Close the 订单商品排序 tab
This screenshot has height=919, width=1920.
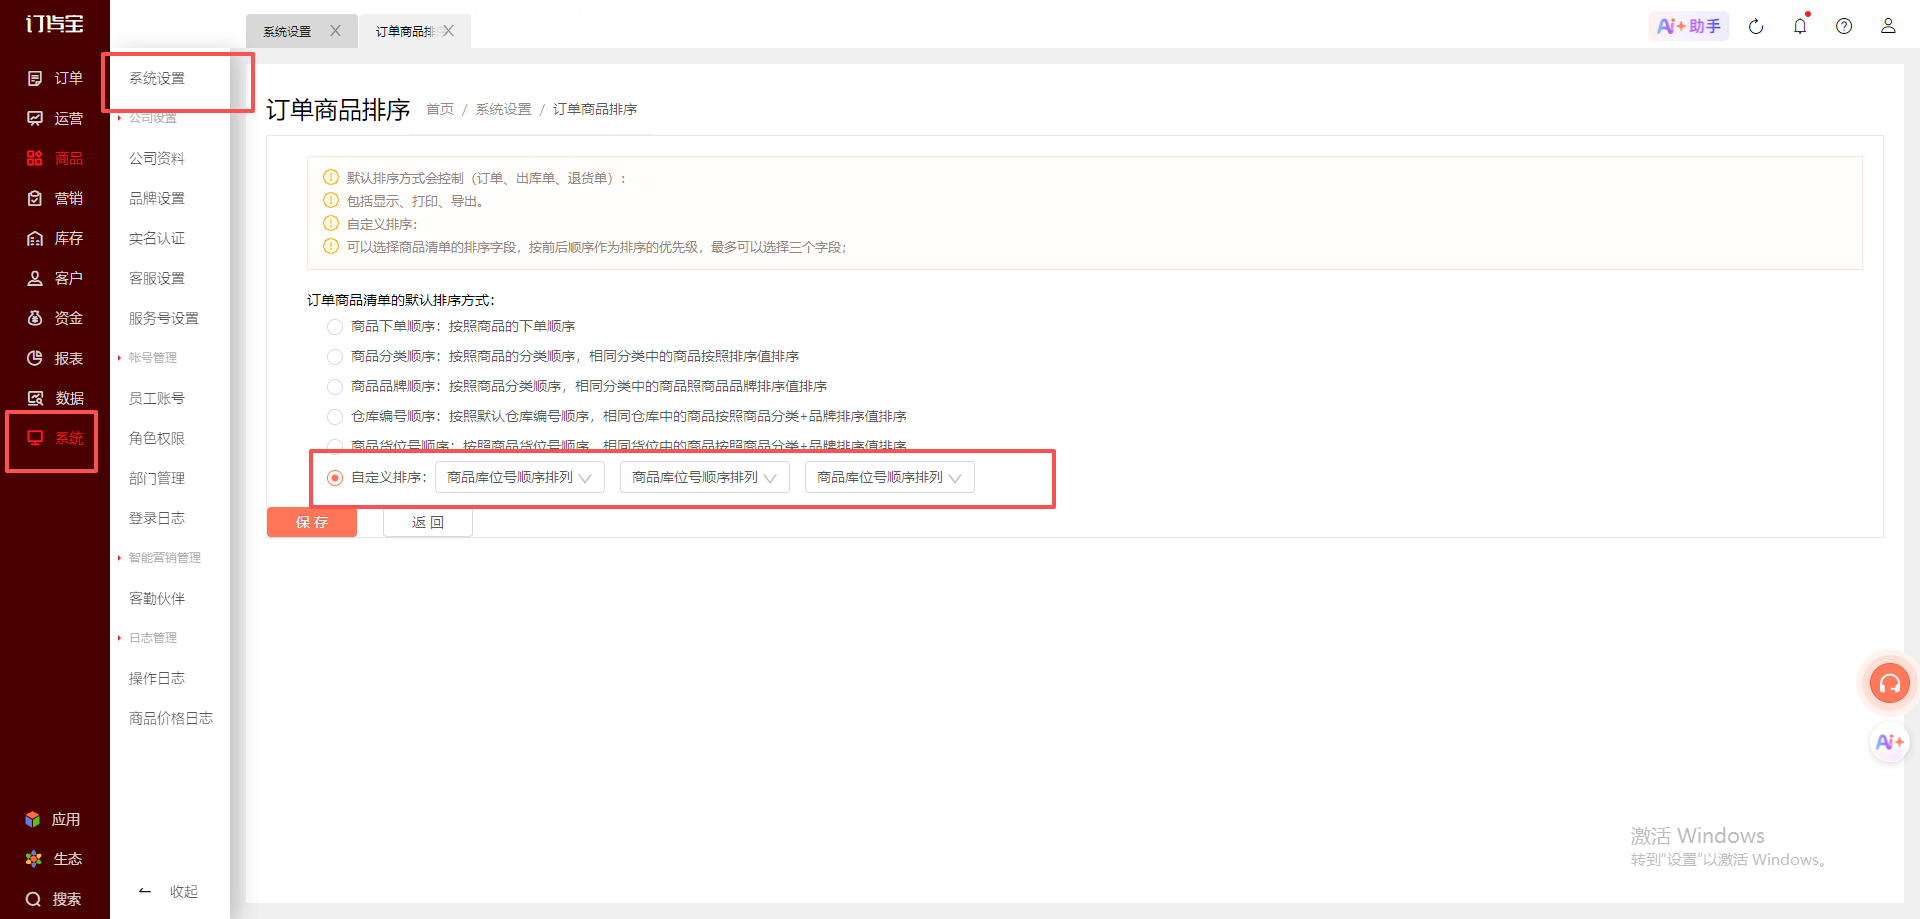coord(449,31)
